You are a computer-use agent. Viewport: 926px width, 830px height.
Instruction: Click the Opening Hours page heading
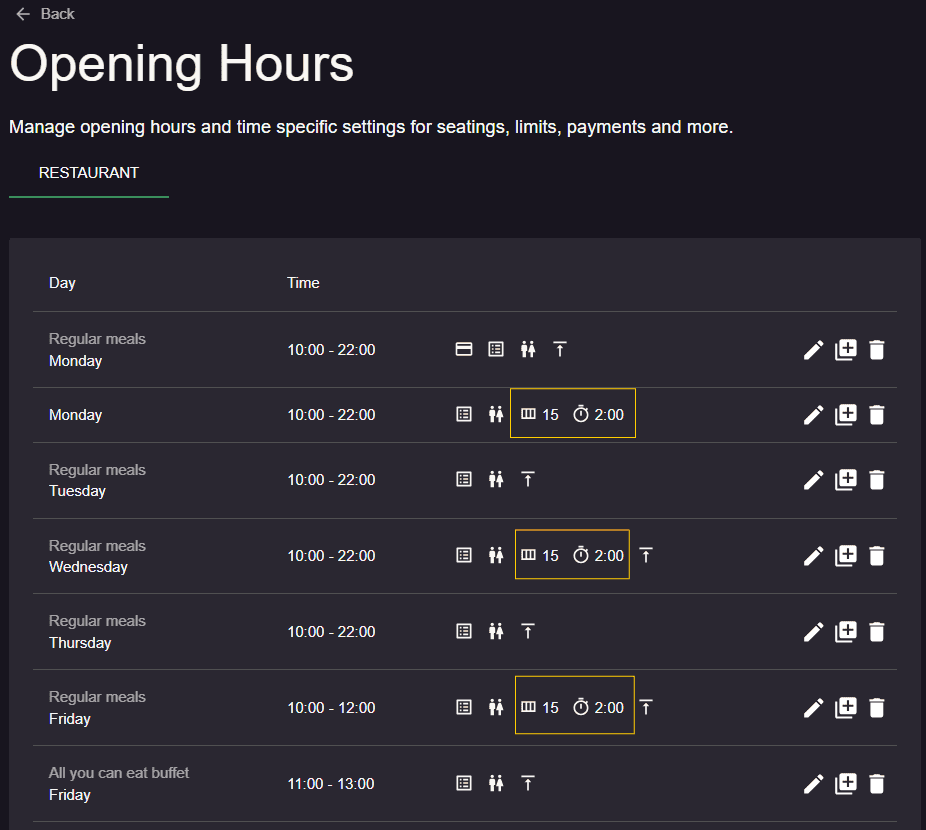(x=182, y=64)
